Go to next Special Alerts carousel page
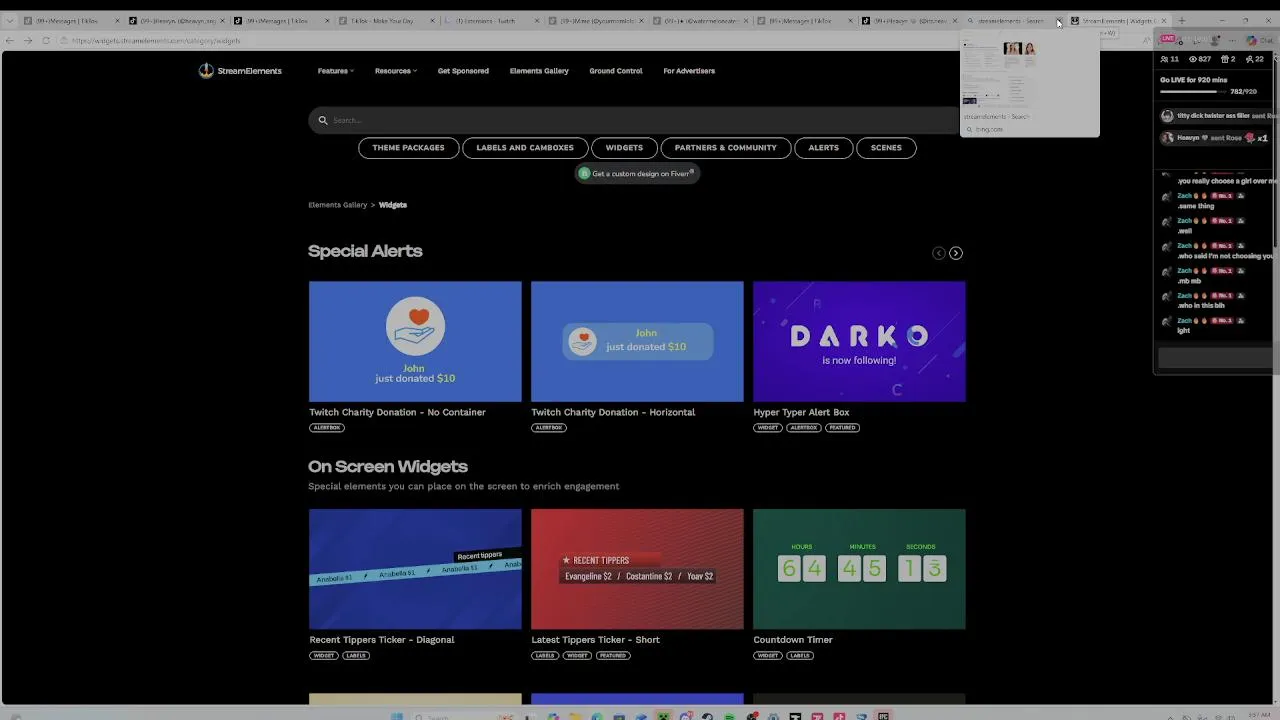1280x720 pixels. pos(956,253)
